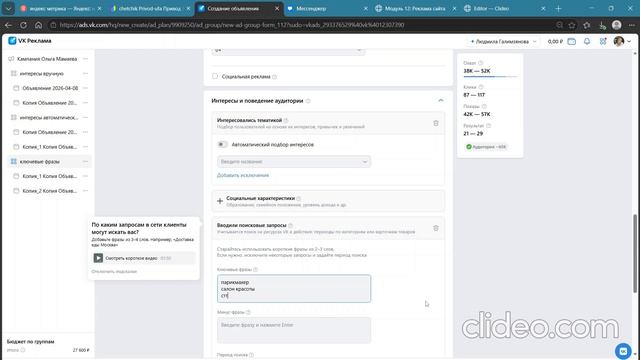Select 'интересы вручную' group in sidebar
Screen dimensions: 640x360
(x=42, y=73)
